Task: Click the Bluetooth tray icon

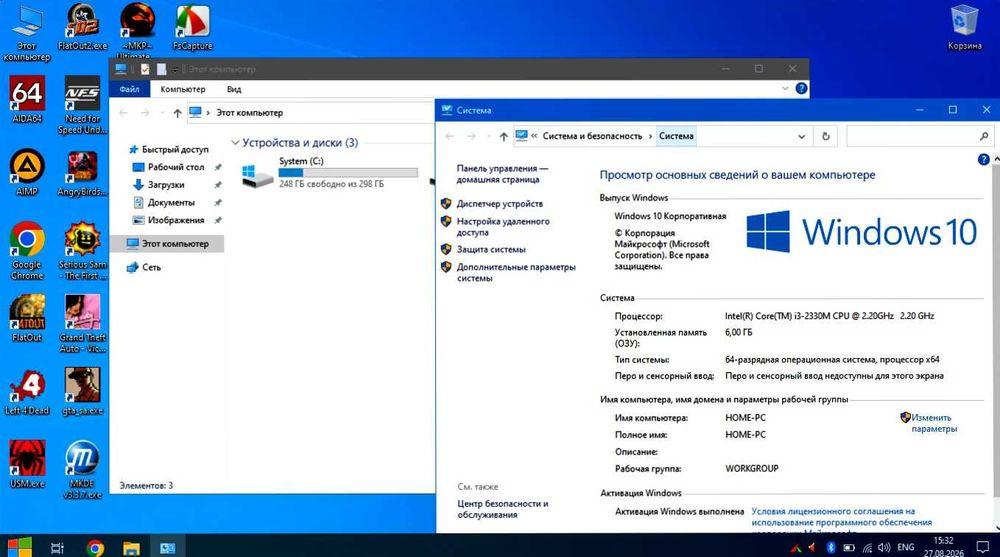Action: 830,547
